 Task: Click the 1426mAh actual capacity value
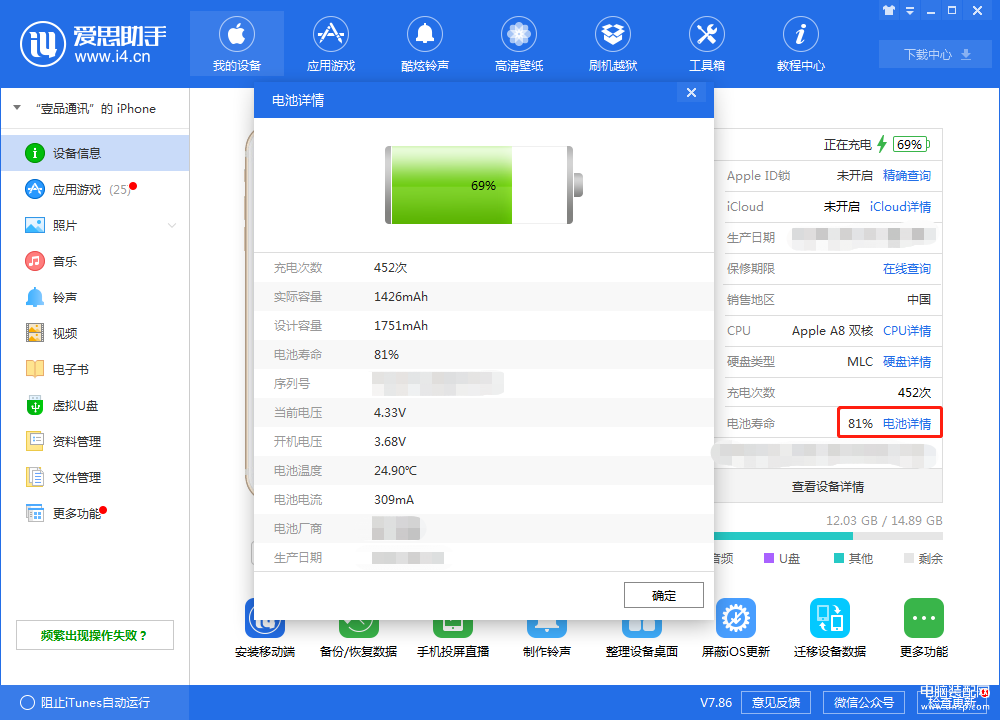pyautogui.click(x=401, y=297)
